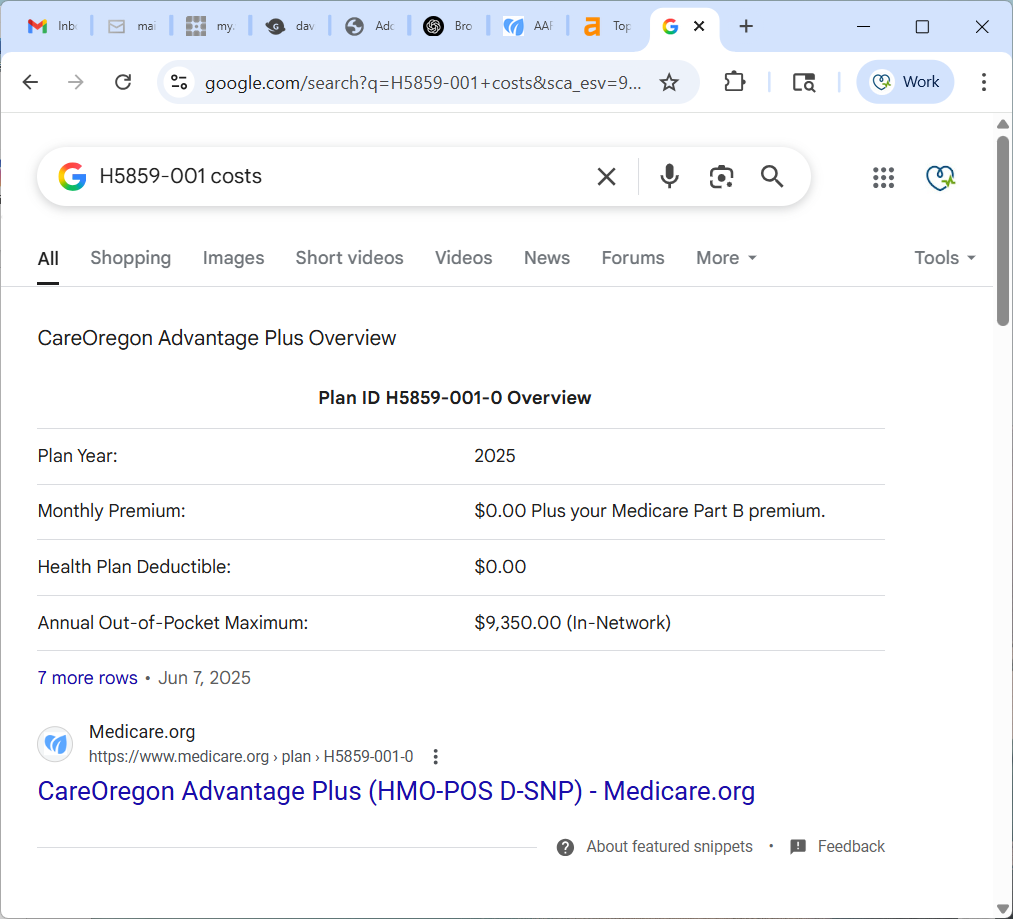Switch to the Shopping results tab
1013x919 pixels.
point(131,258)
